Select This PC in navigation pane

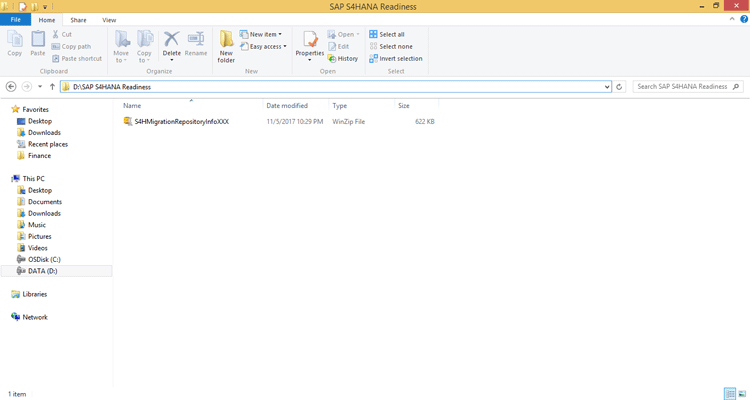click(28, 178)
